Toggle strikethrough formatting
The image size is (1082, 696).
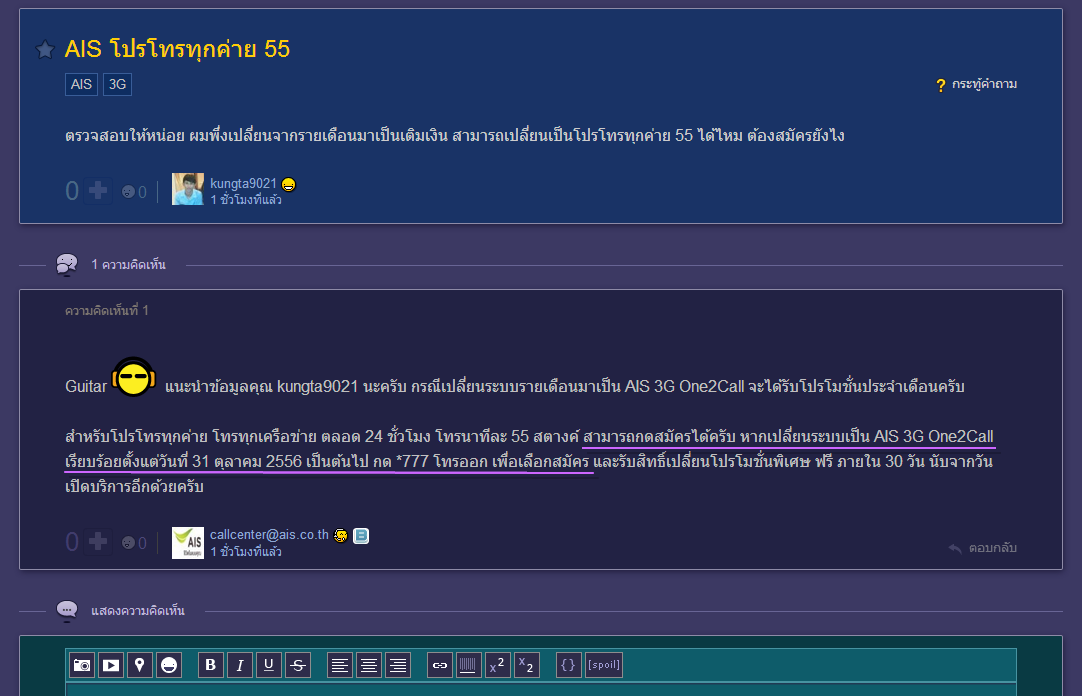click(x=297, y=665)
